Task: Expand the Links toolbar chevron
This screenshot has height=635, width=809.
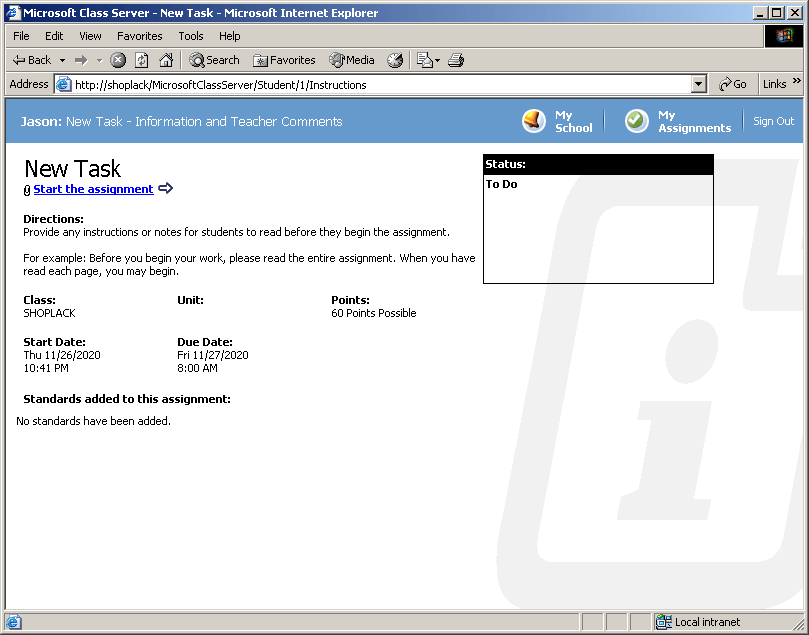Action: [797, 81]
